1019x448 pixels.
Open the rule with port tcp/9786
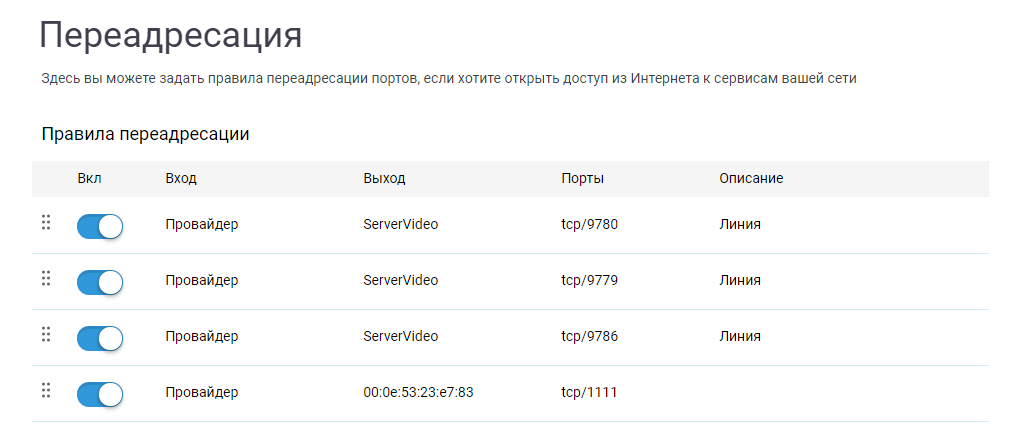point(510,337)
